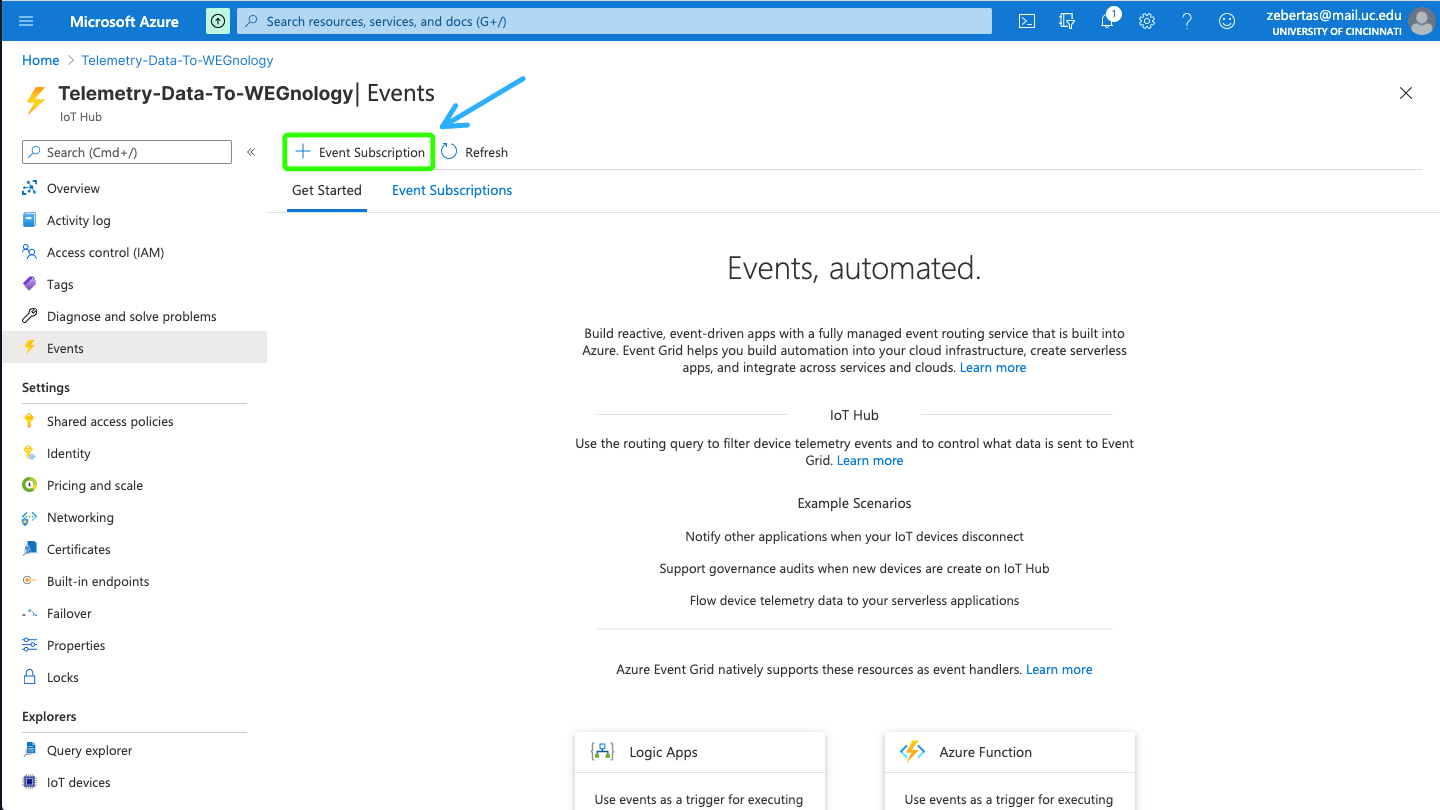Send feedback using the smiley icon
1440x810 pixels.
click(x=1227, y=20)
